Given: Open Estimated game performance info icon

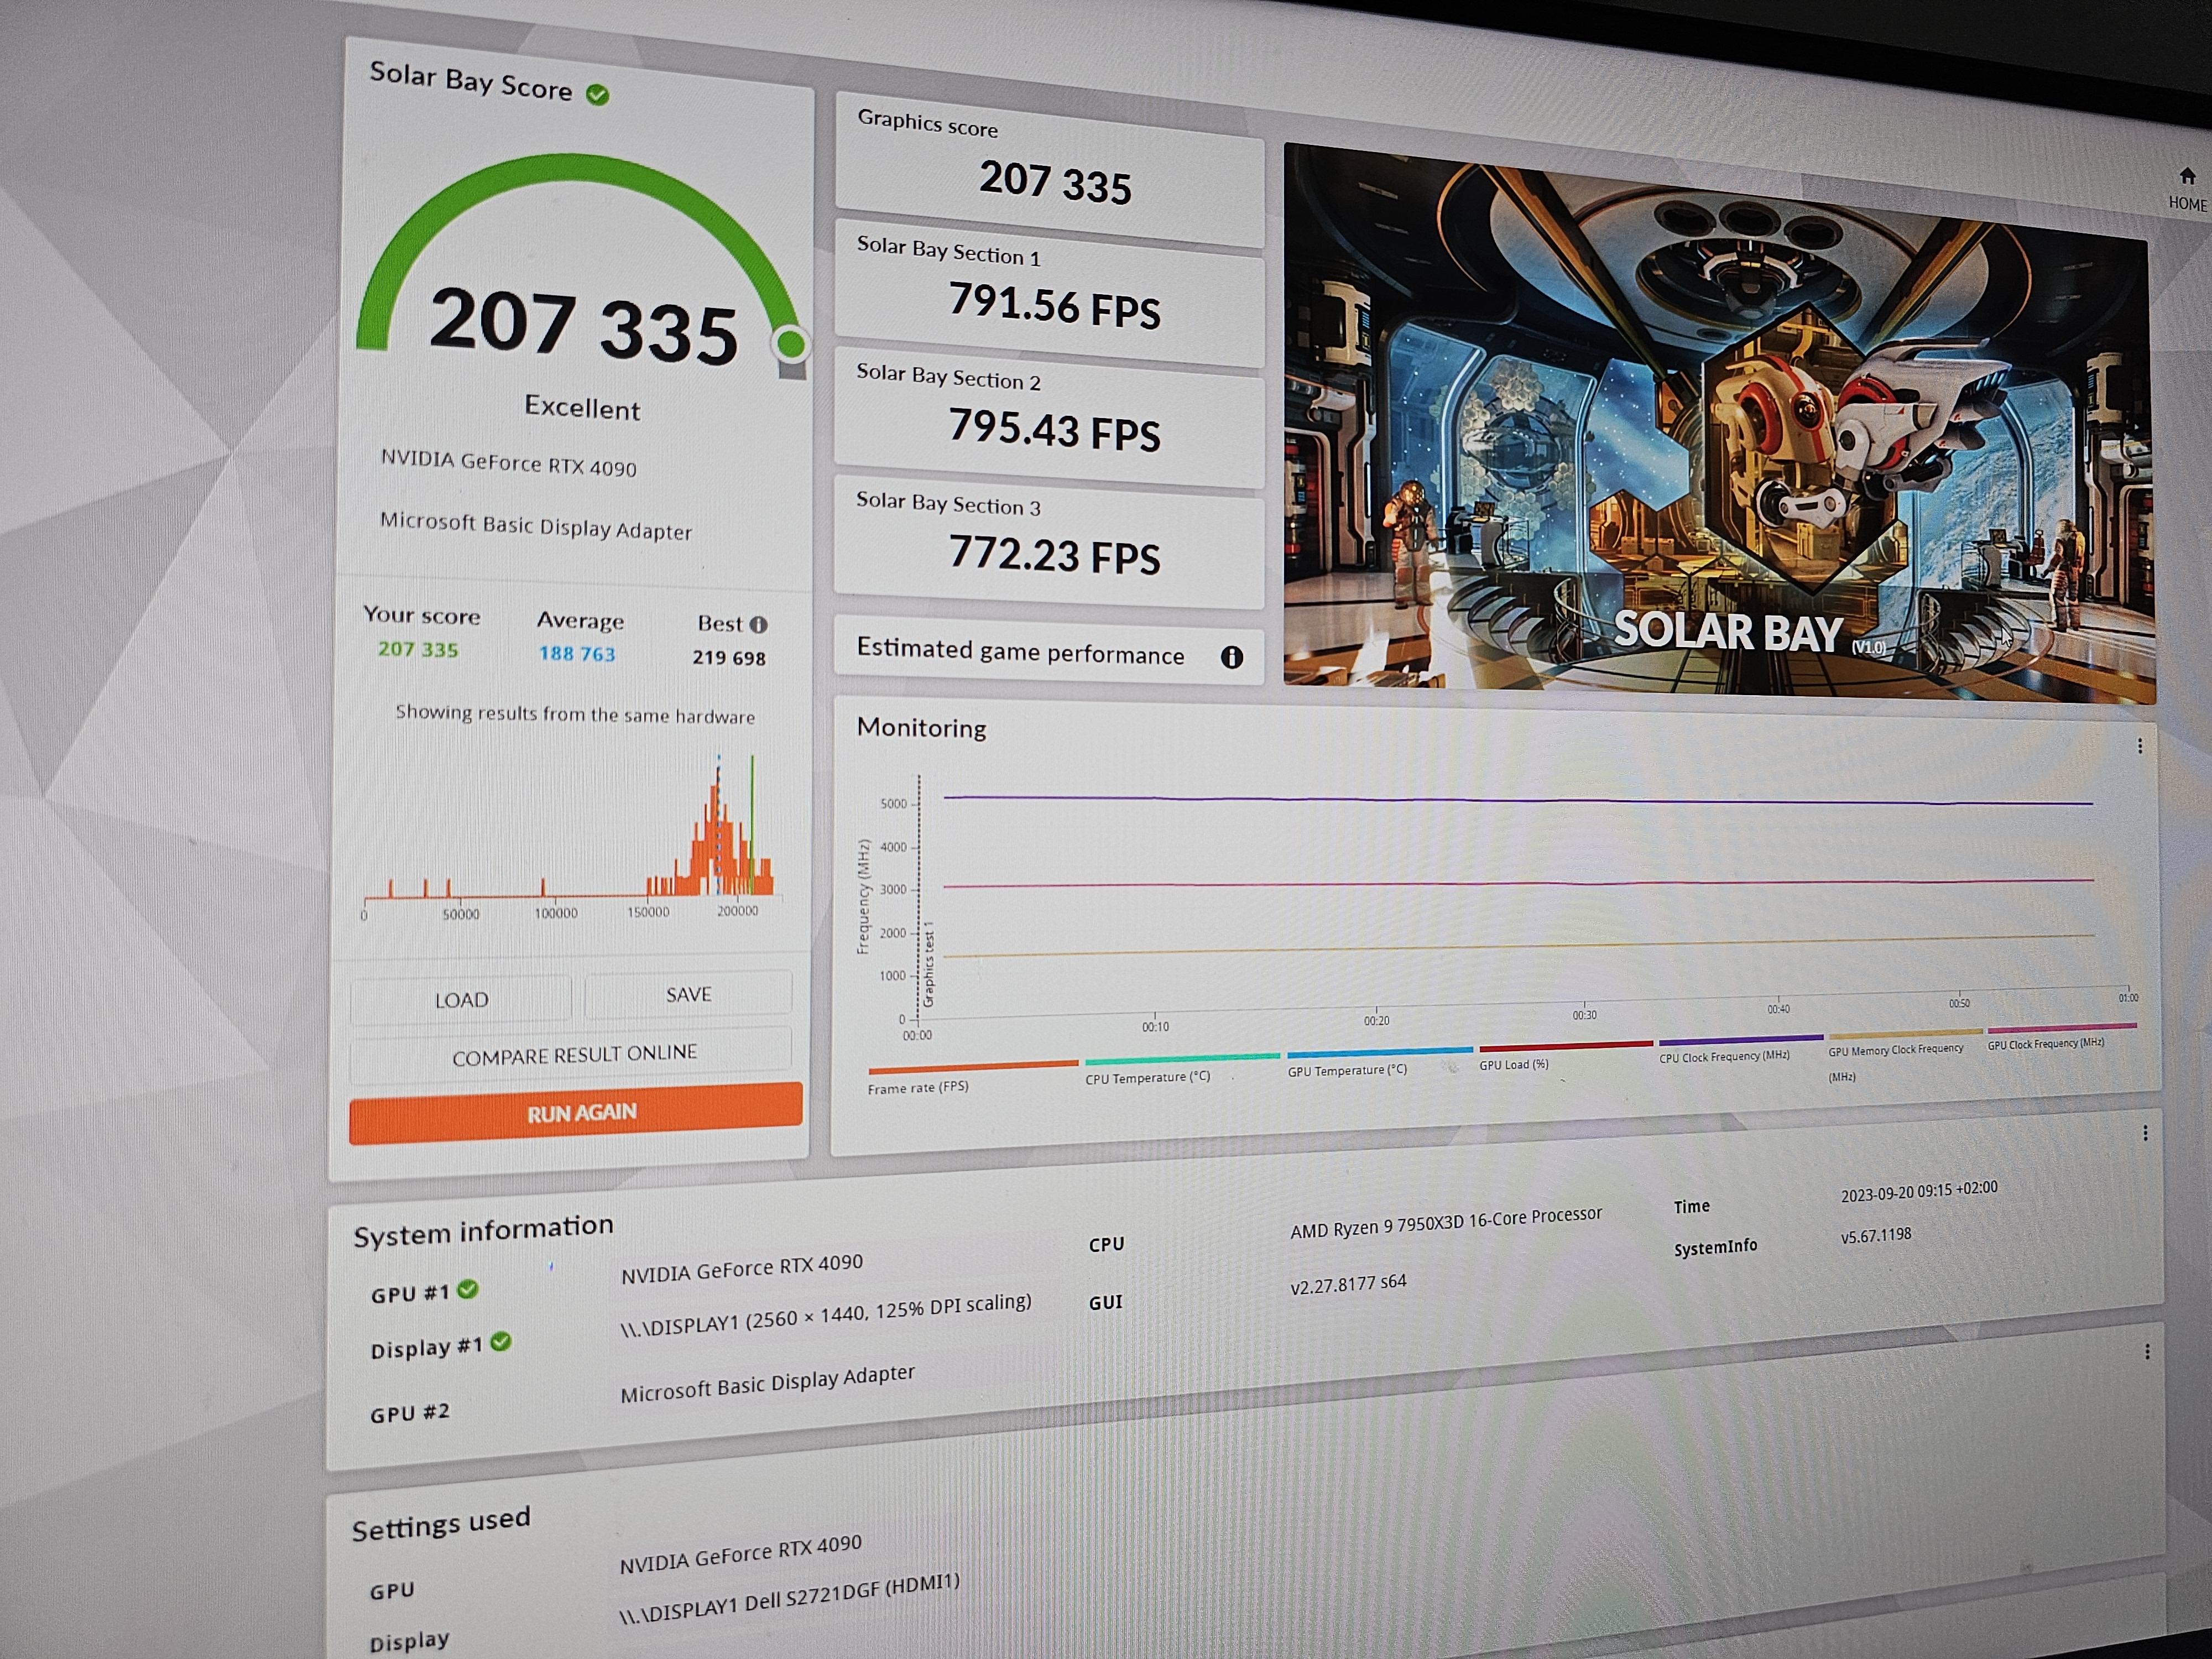Looking at the screenshot, I should point(1232,657).
